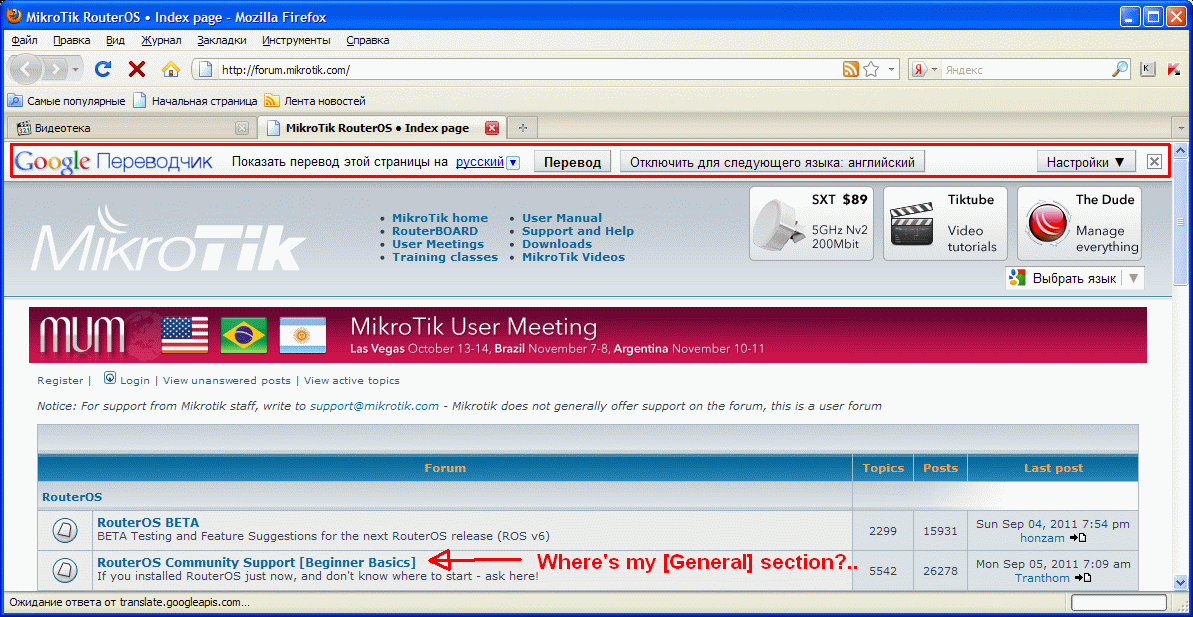Click View unanswered posts link
This screenshot has height=617, width=1193.
click(227, 380)
